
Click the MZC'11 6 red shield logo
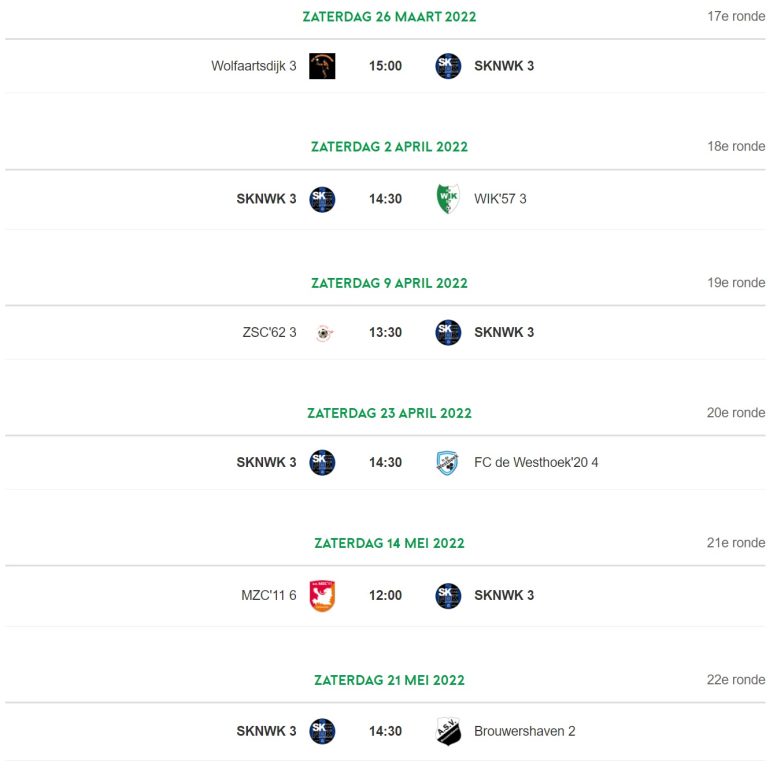point(322,596)
